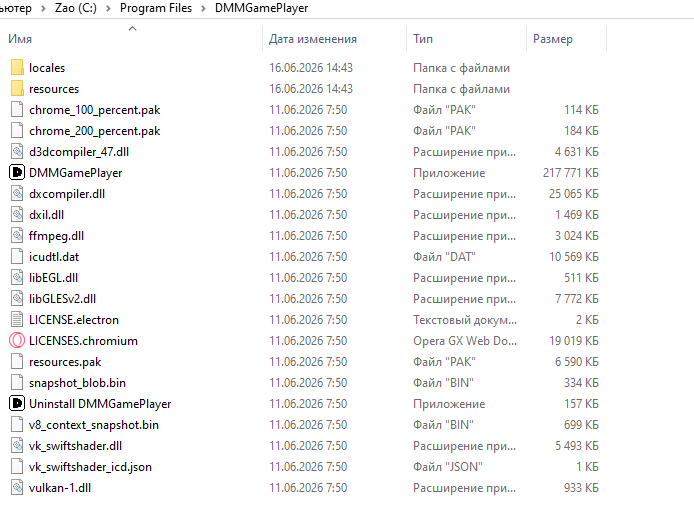
Task: Select the file name d3dcompiler_47.dll
Action: pyautogui.click(x=79, y=152)
